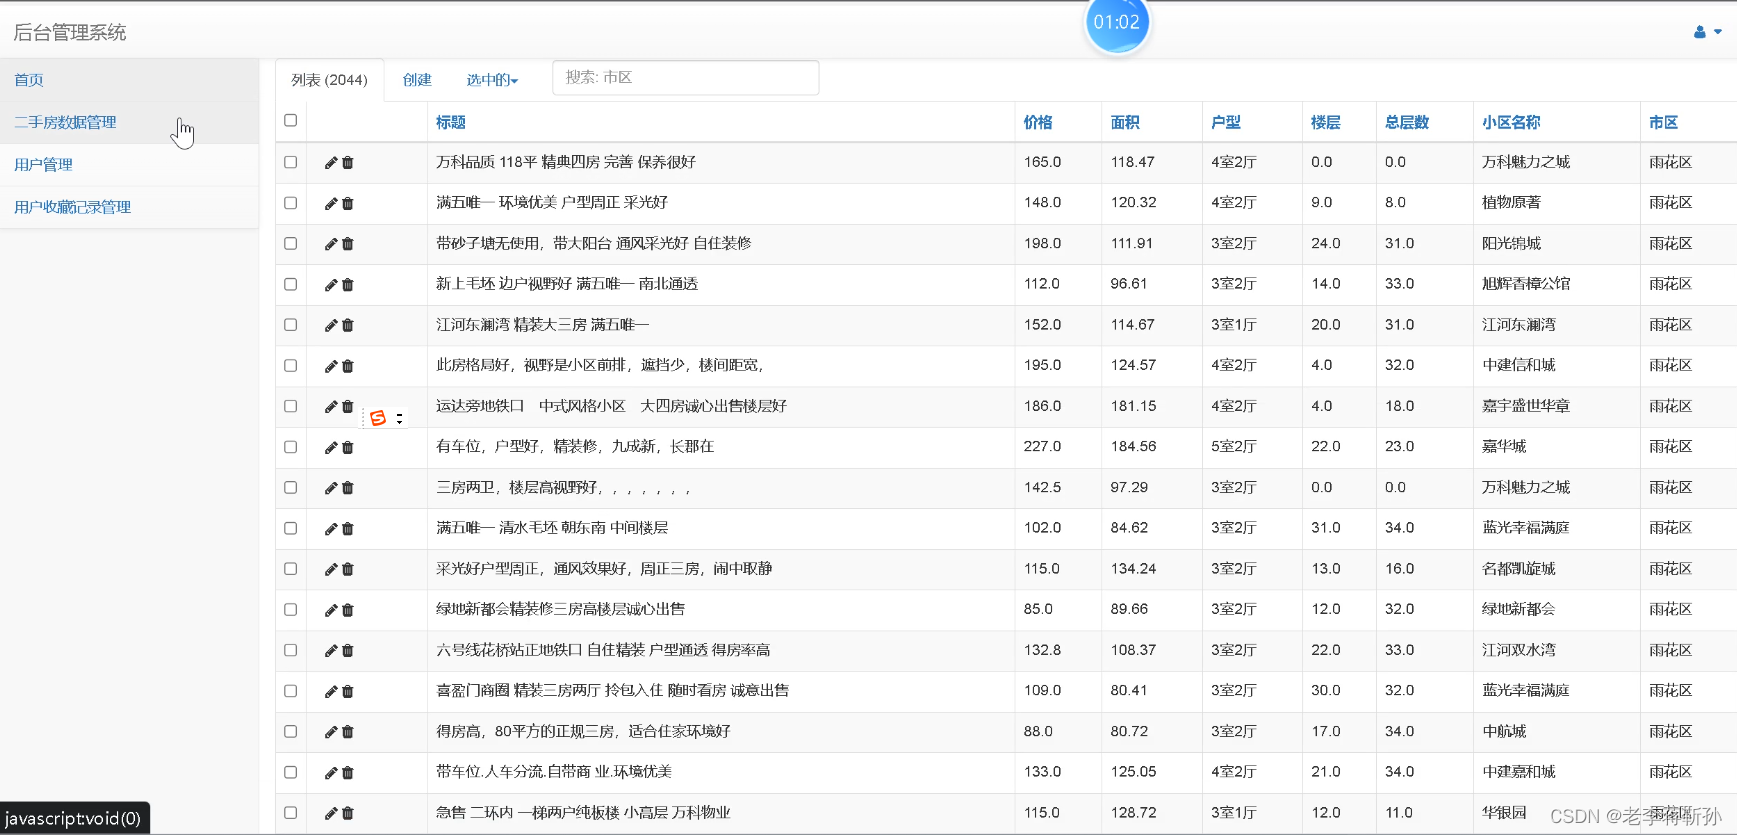Tick checkbox of 此房格局好 row

coord(291,365)
